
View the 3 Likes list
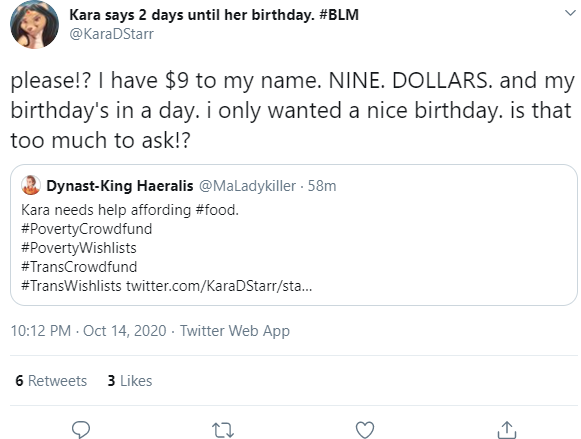(x=130, y=381)
